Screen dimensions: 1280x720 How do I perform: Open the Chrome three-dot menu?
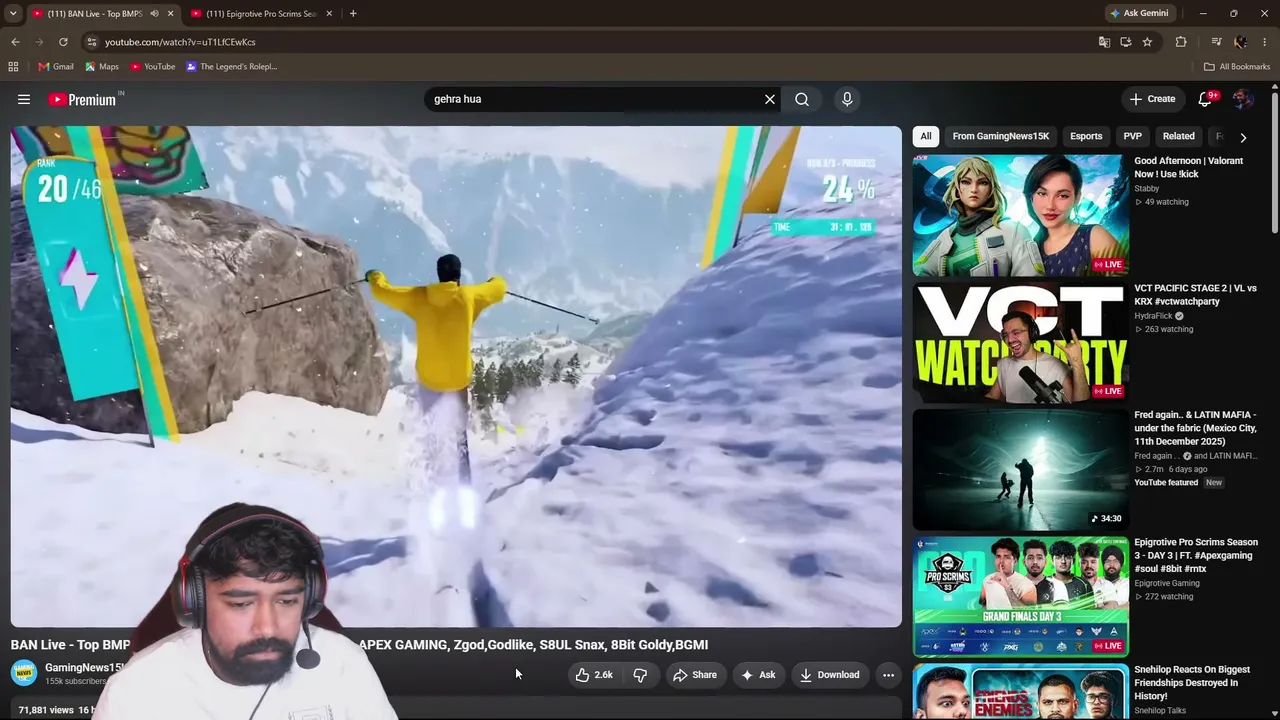click(1265, 42)
